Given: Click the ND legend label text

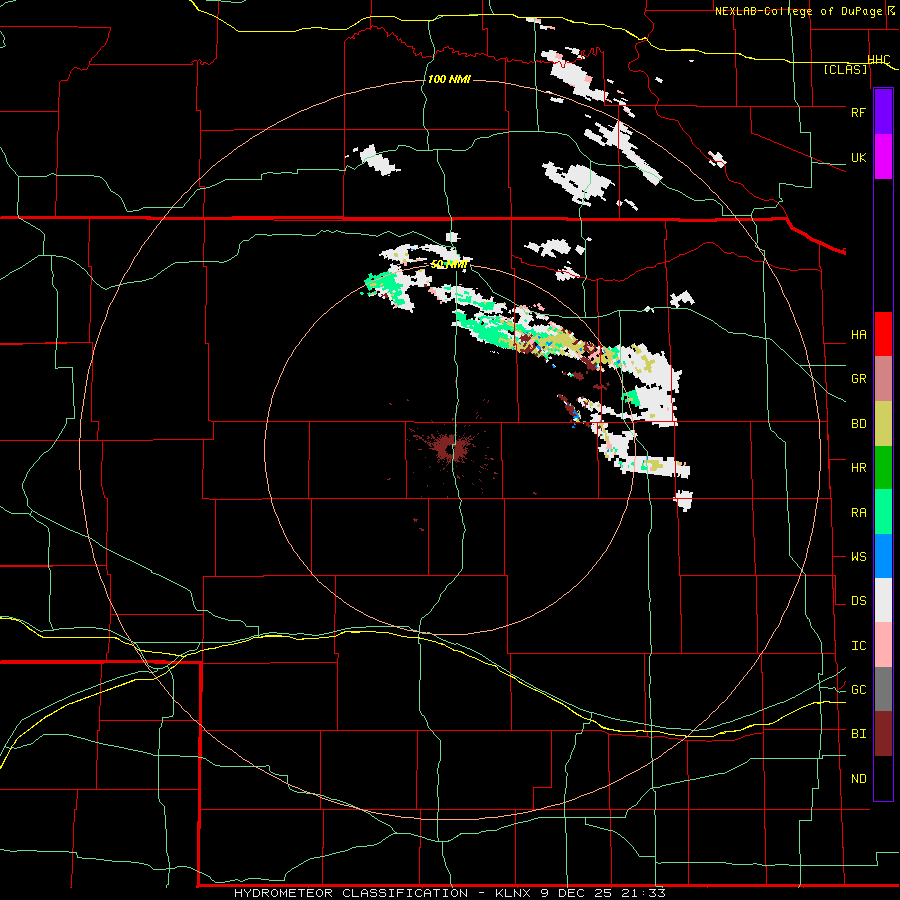Looking at the screenshot, I should click(858, 779).
